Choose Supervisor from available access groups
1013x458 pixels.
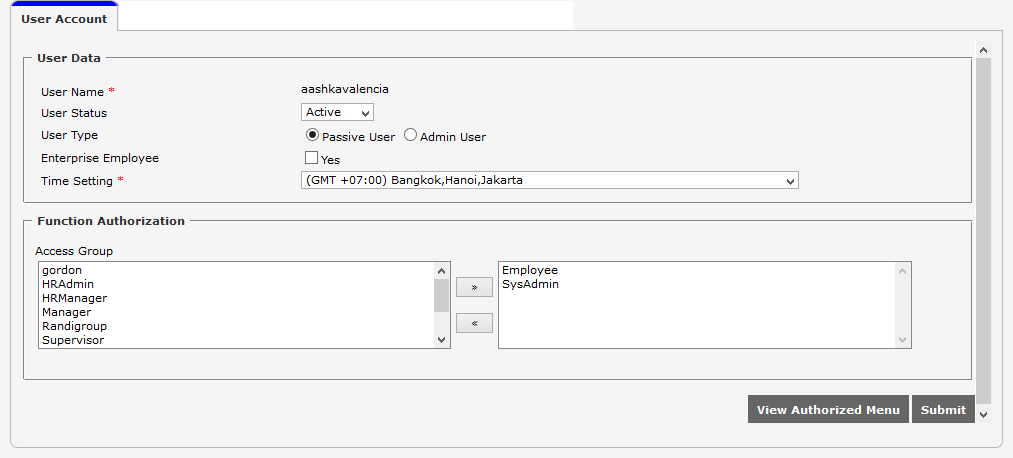[73, 340]
